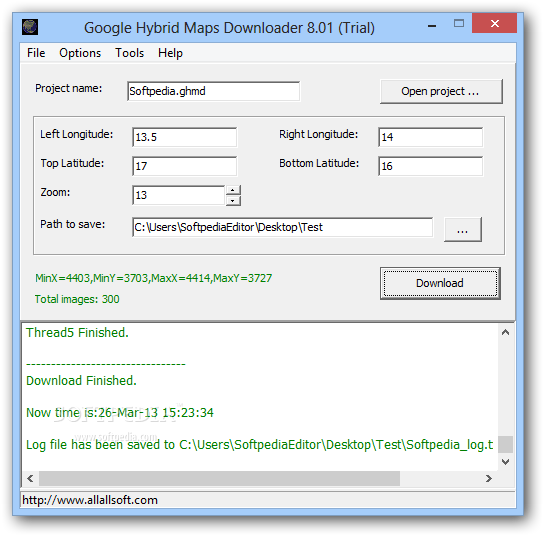Click the log's vertical scroll down arrow

[505, 462]
